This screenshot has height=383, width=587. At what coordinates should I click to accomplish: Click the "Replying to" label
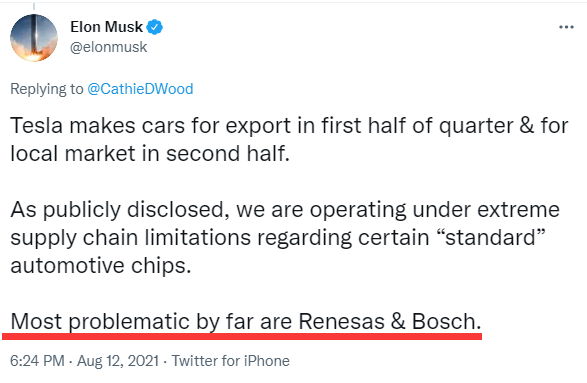point(47,89)
